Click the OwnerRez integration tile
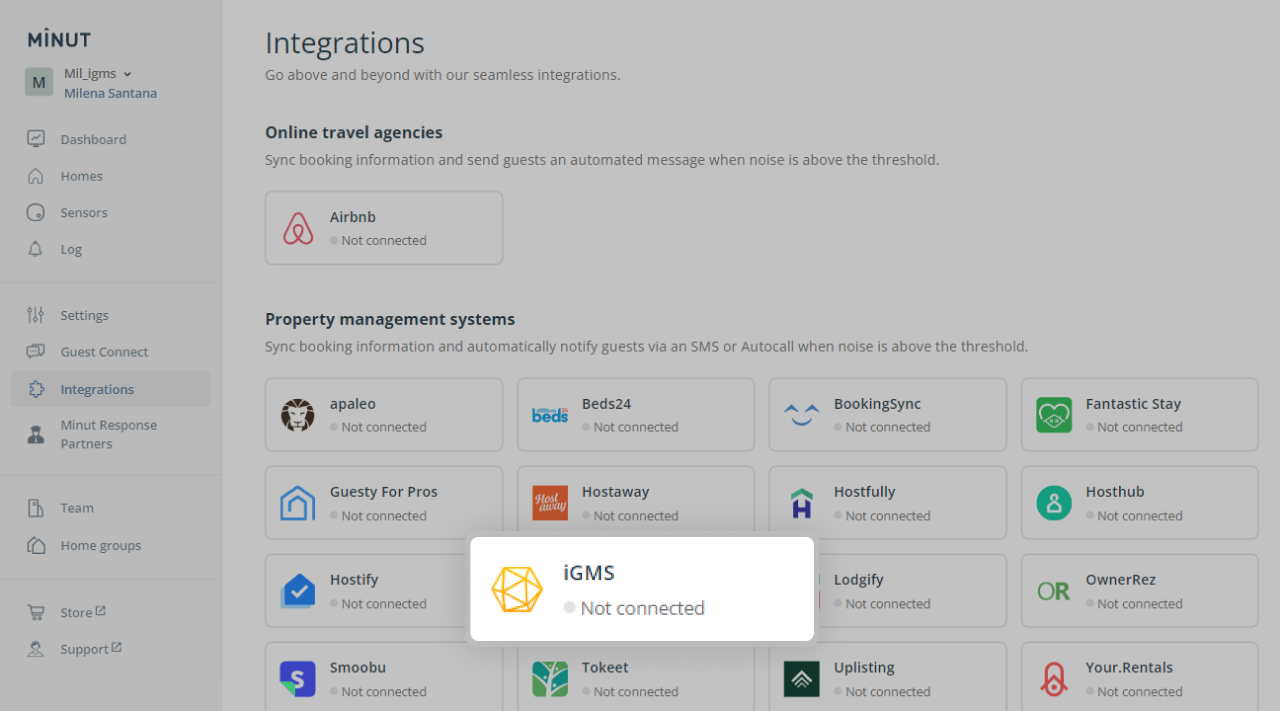Viewport: 1280px width, 711px height. pyautogui.click(x=1139, y=590)
